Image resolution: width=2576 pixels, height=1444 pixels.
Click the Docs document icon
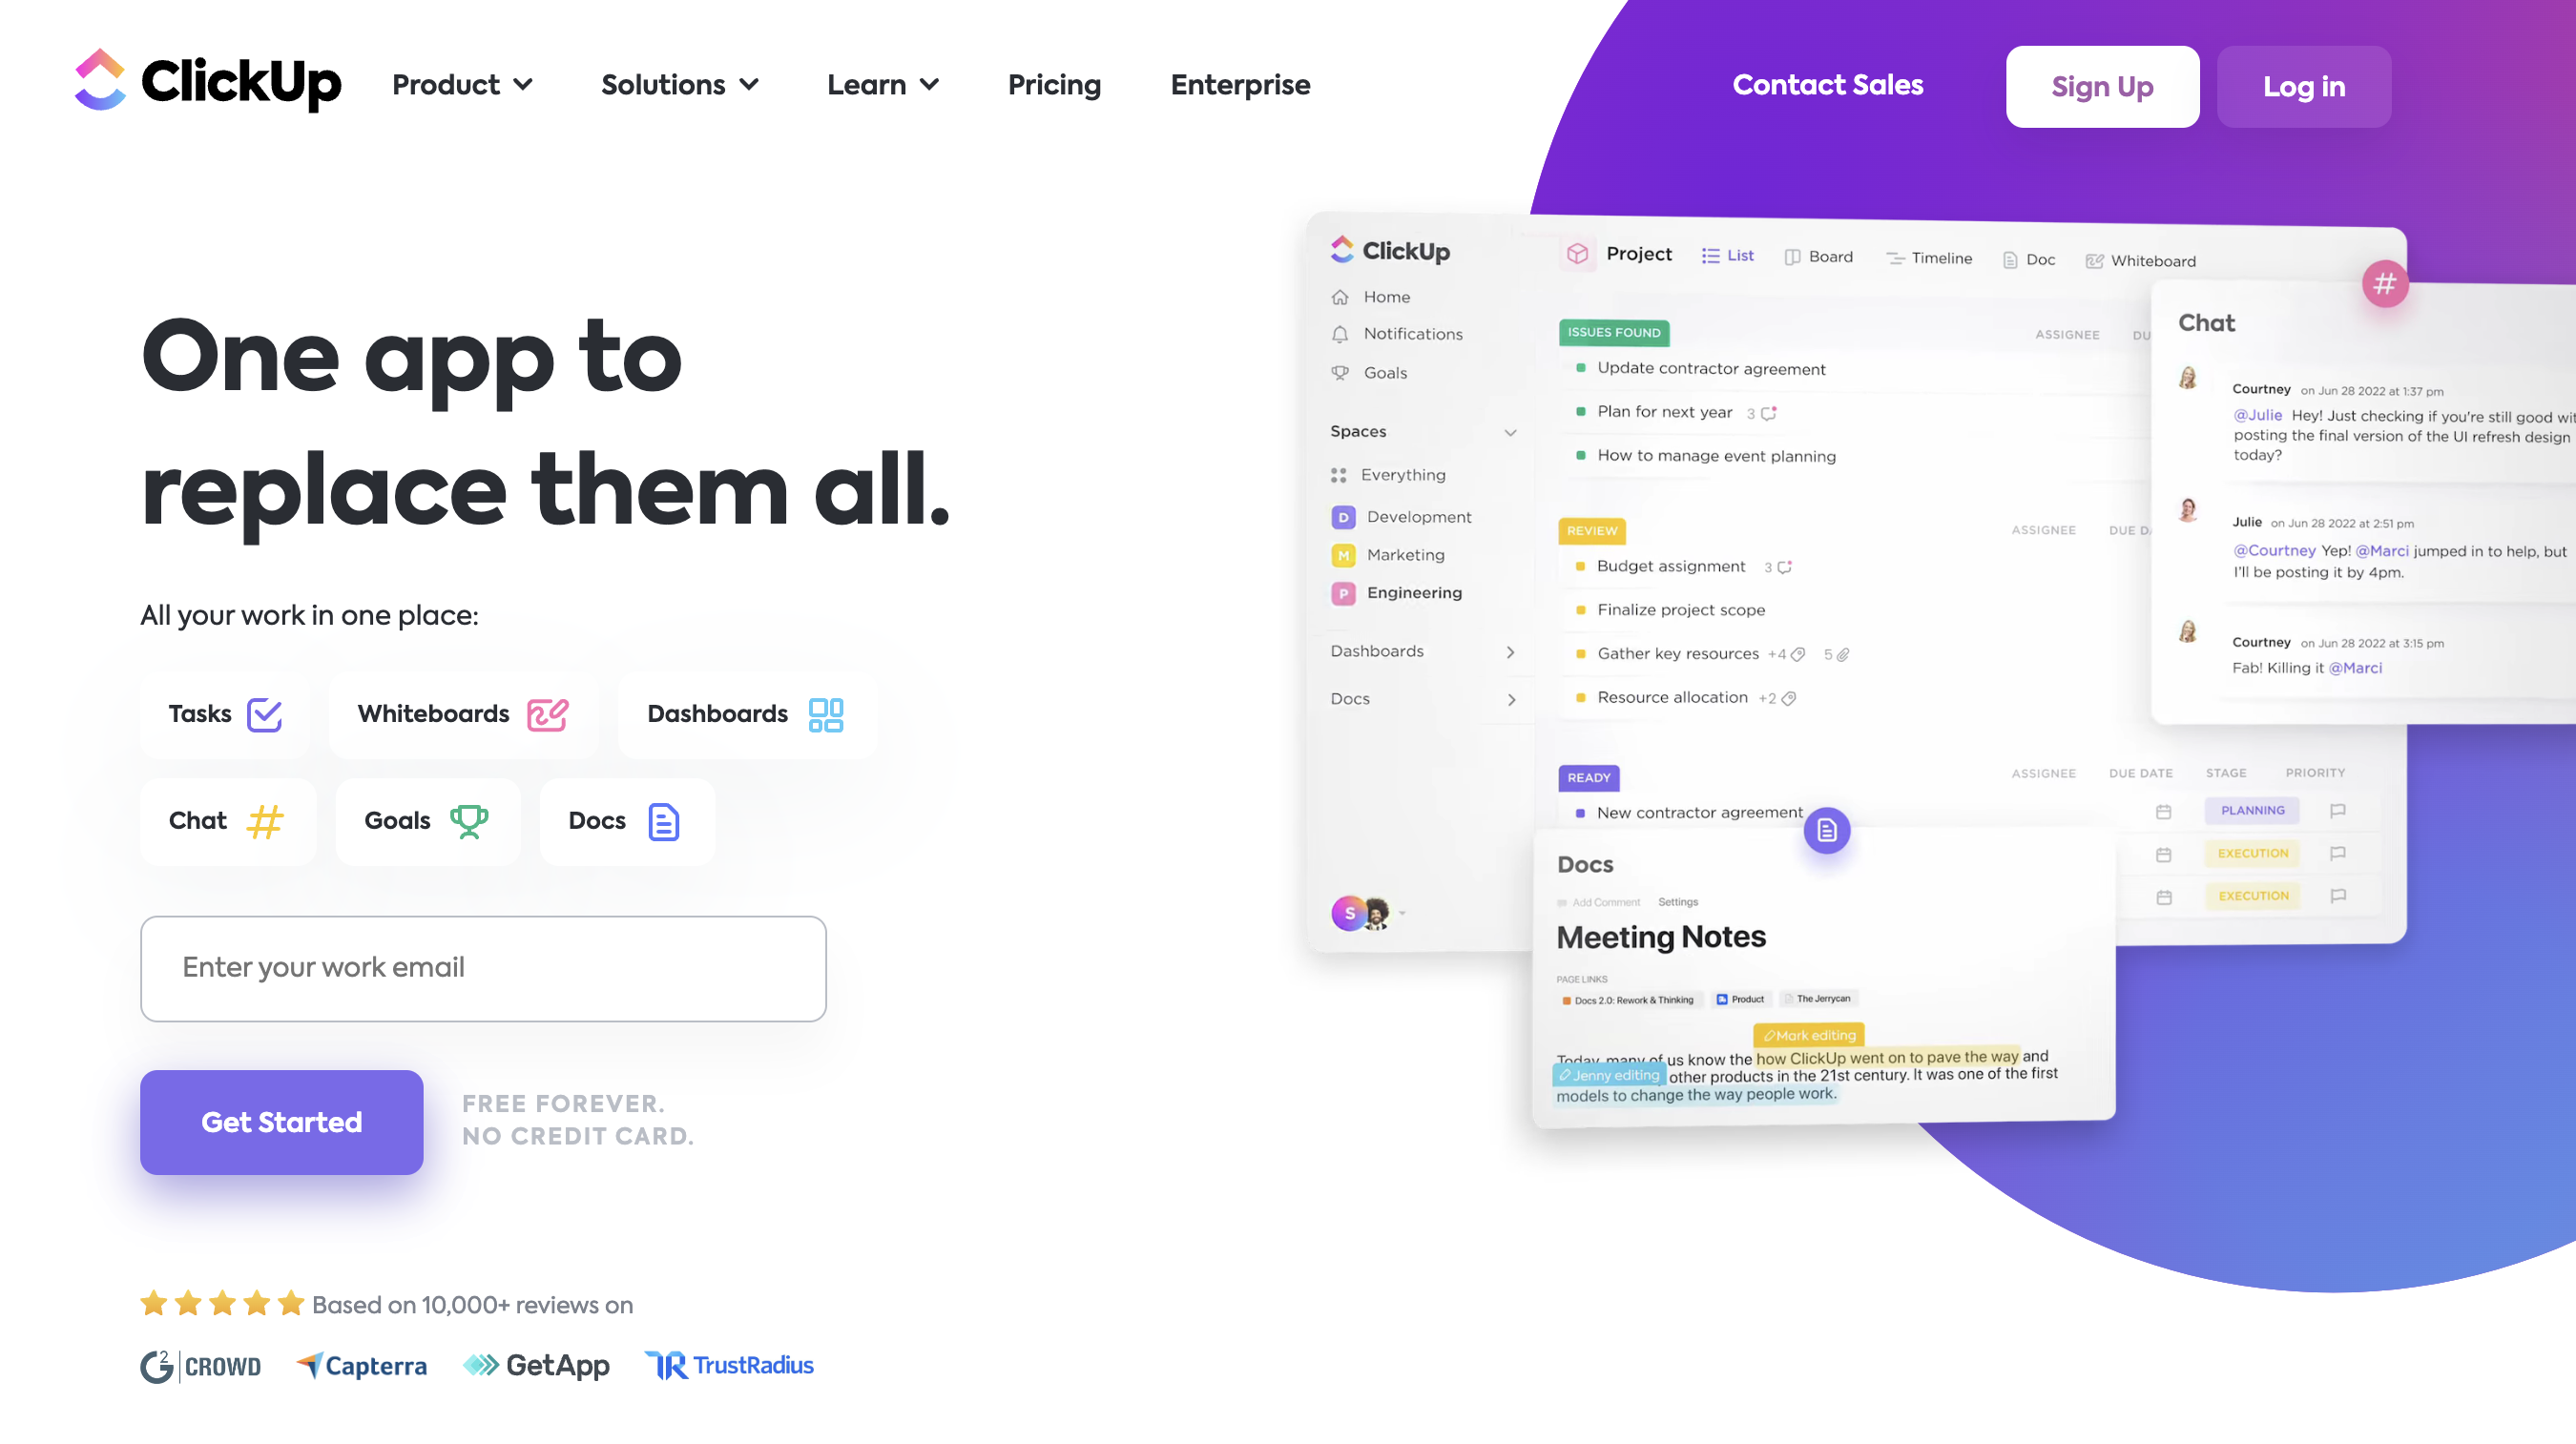(662, 821)
